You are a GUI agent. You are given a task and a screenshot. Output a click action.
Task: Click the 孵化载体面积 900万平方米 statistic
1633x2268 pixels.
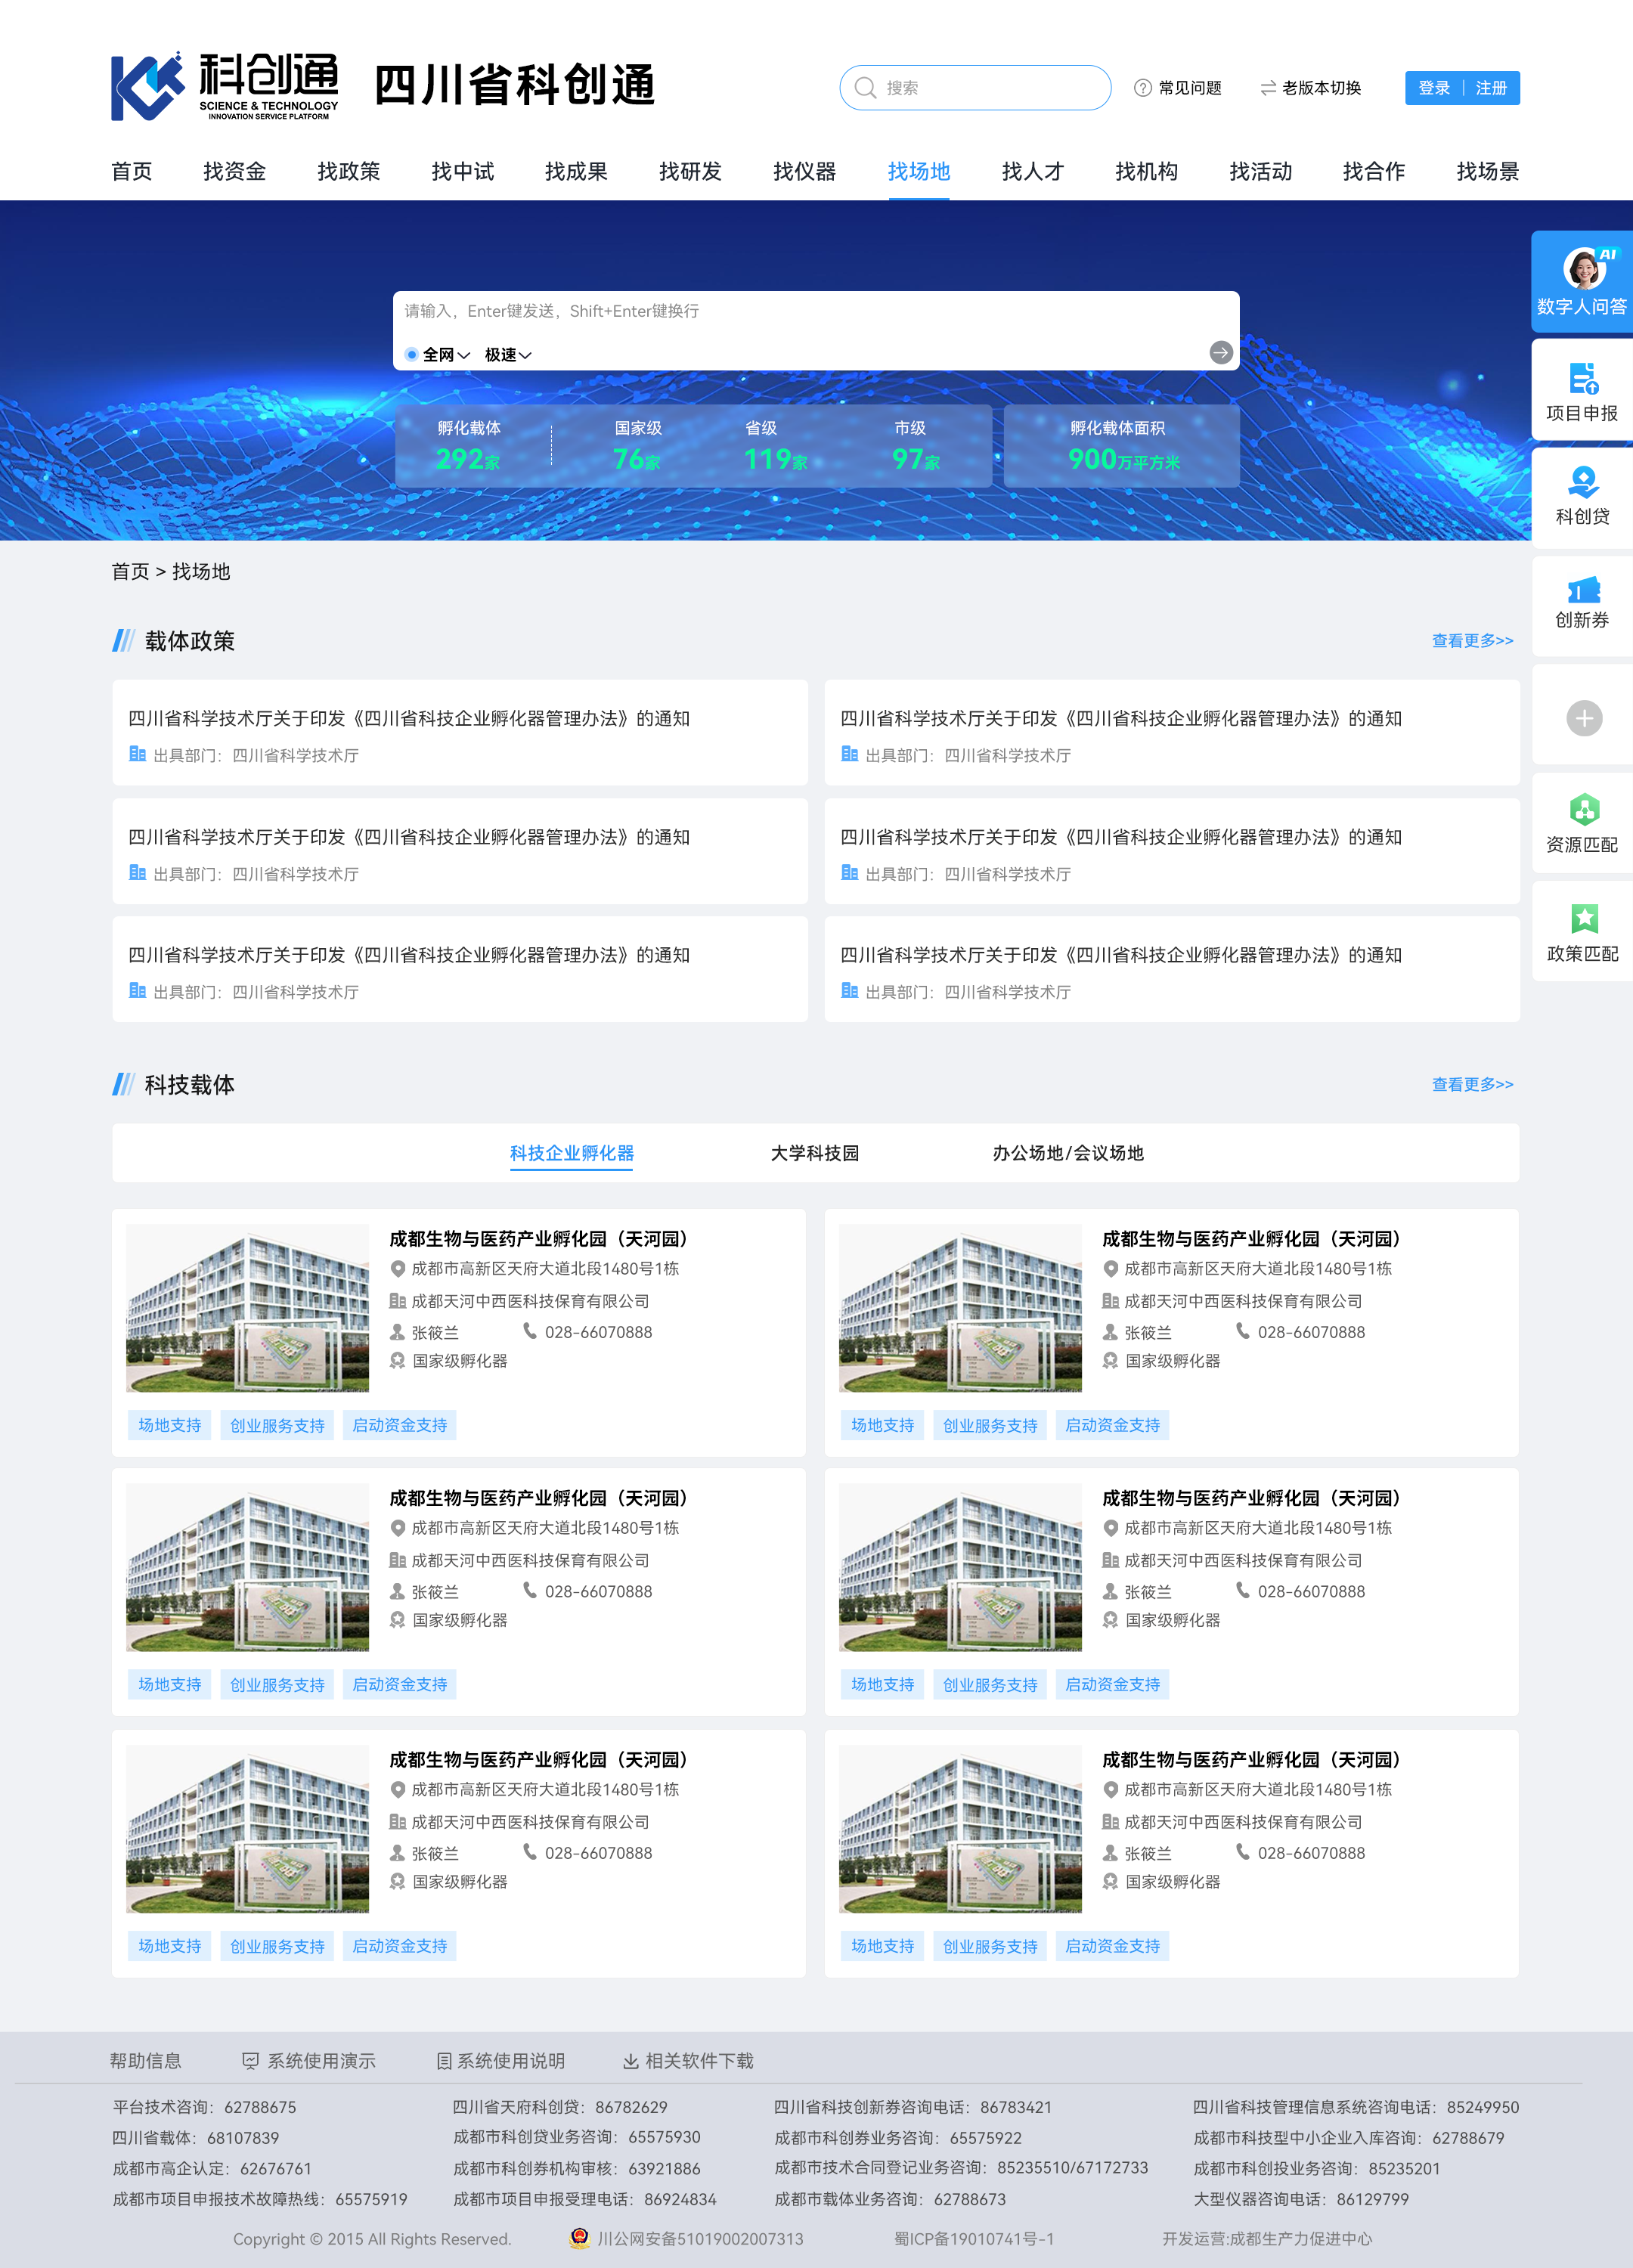[1123, 446]
